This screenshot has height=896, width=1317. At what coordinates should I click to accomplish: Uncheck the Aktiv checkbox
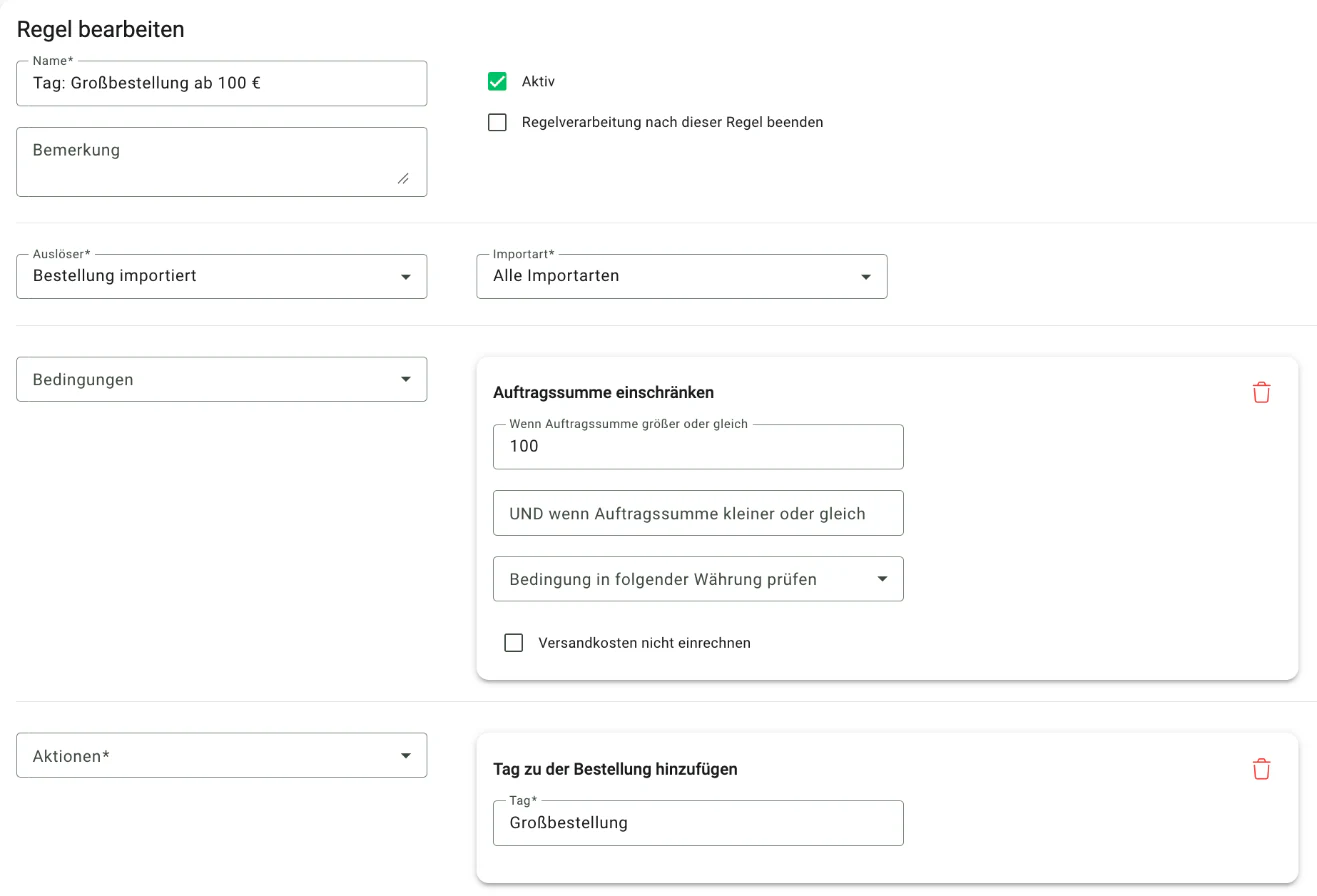click(497, 81)
